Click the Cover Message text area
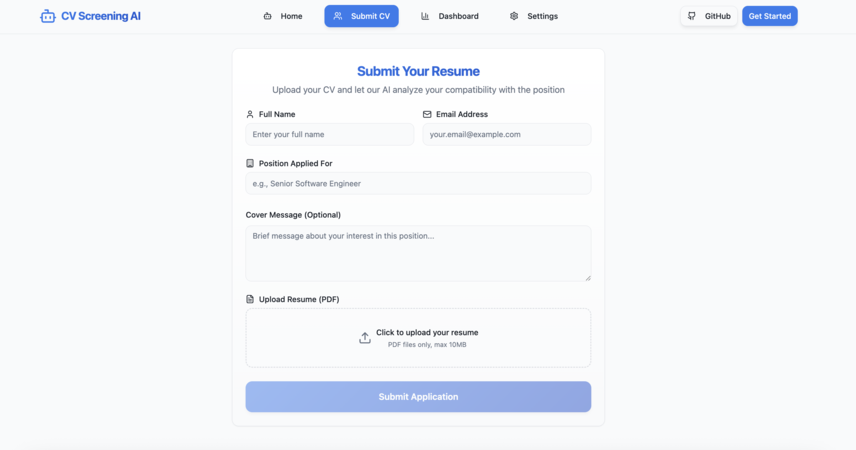The image size is (856, 450). click(418, 253)
